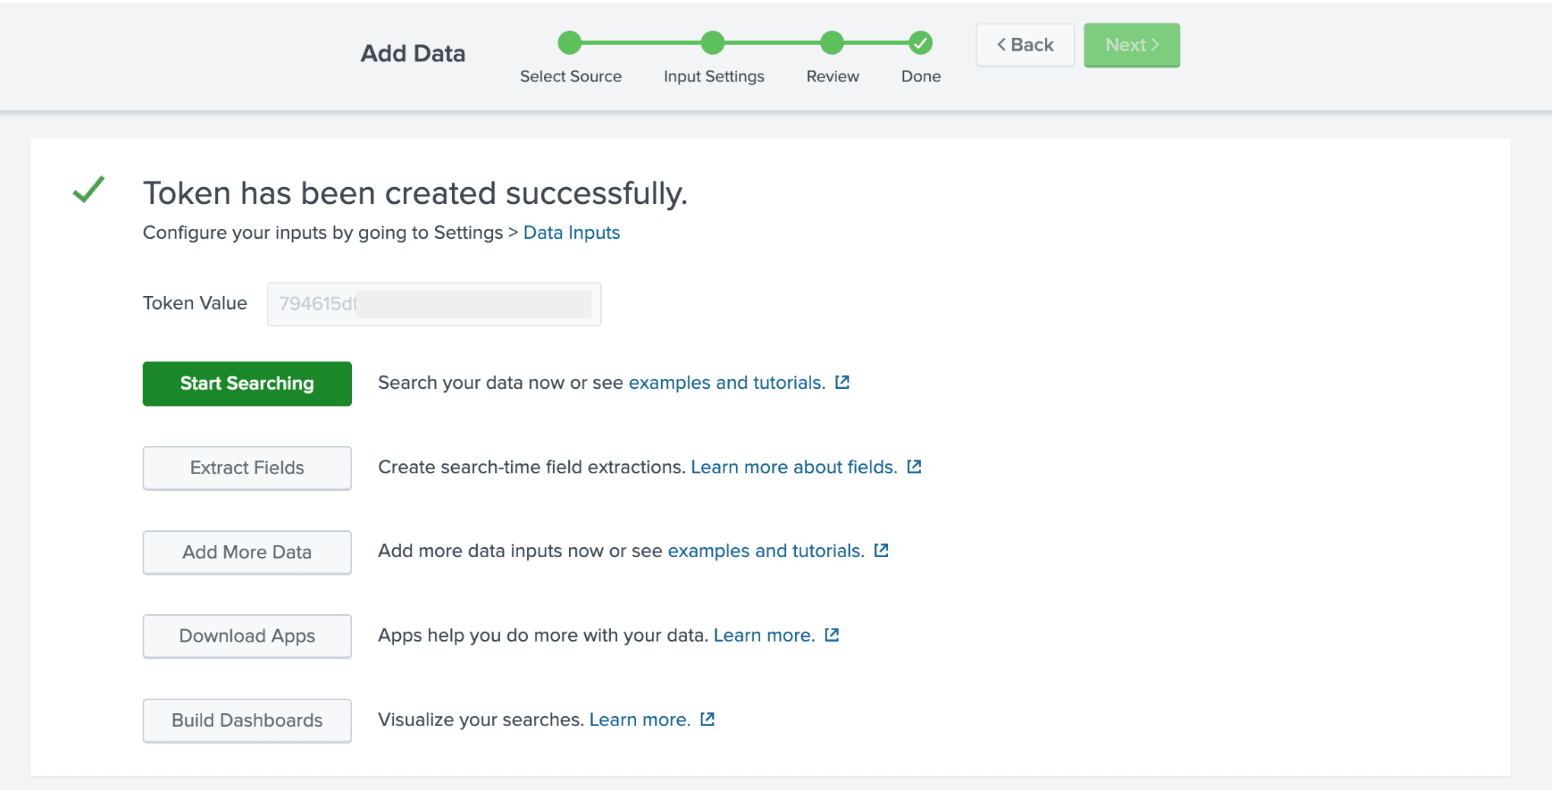1552x790 pixels.
Task: Select the "Select Source" step
Action: click(x=570, y=43)
